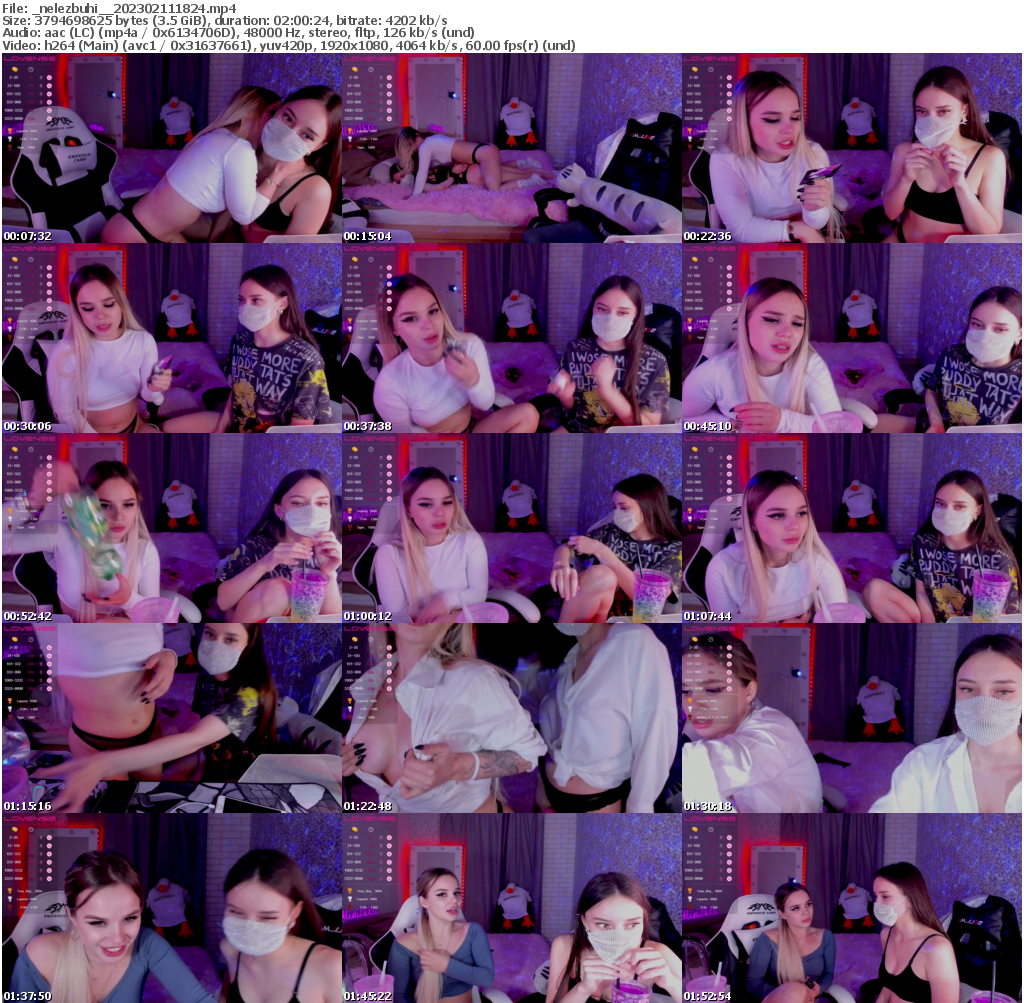The height and width of the screenshot is (1003, 1024).
Task: Select the thumbnail at 00:37:38
Action: (511, 338)
